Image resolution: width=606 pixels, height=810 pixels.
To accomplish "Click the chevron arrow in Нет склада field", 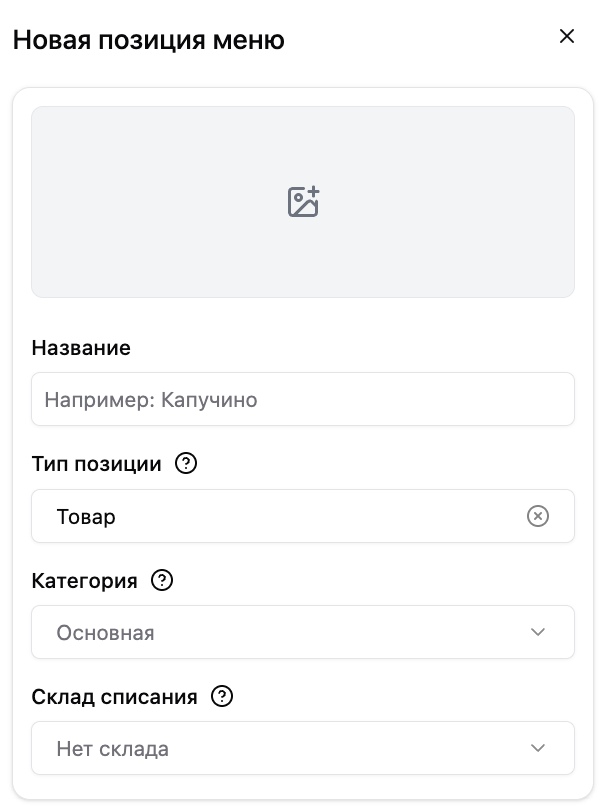I will (538, 748).
